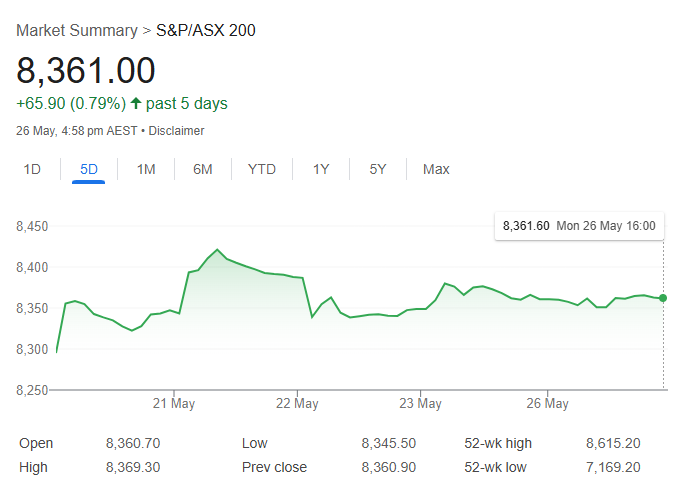Click the 52-wk high label
This screenshot has height=497, width=680.
(498, 443)
